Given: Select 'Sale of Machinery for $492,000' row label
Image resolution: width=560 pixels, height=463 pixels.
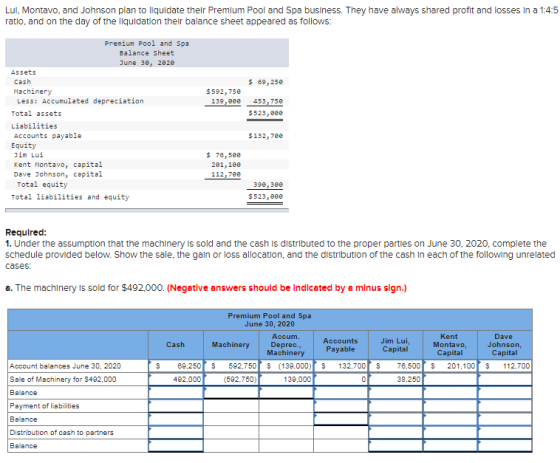Looking at the screenshot, I should point(63,379).
